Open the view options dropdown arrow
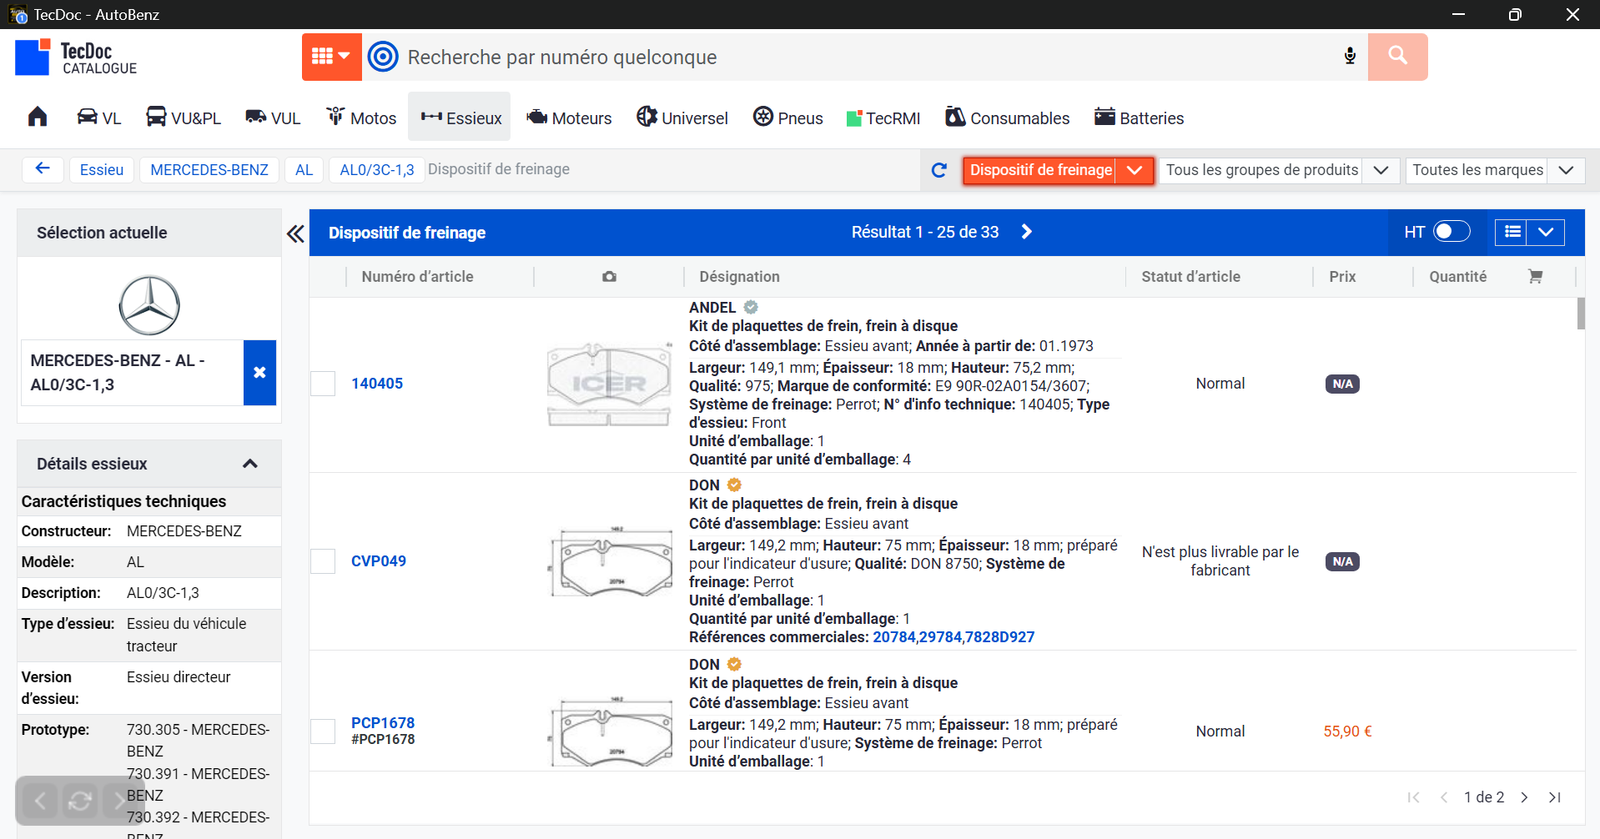The width and height of the screenshot is (1600, 839). coord(1546,232)
